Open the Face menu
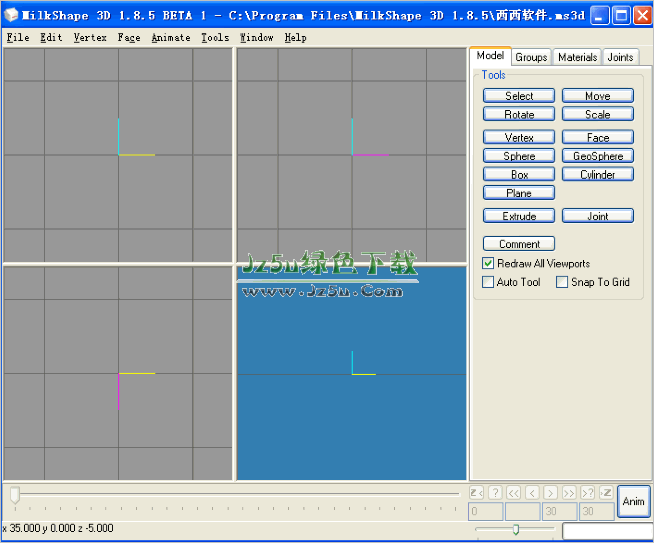 [128, 38]
